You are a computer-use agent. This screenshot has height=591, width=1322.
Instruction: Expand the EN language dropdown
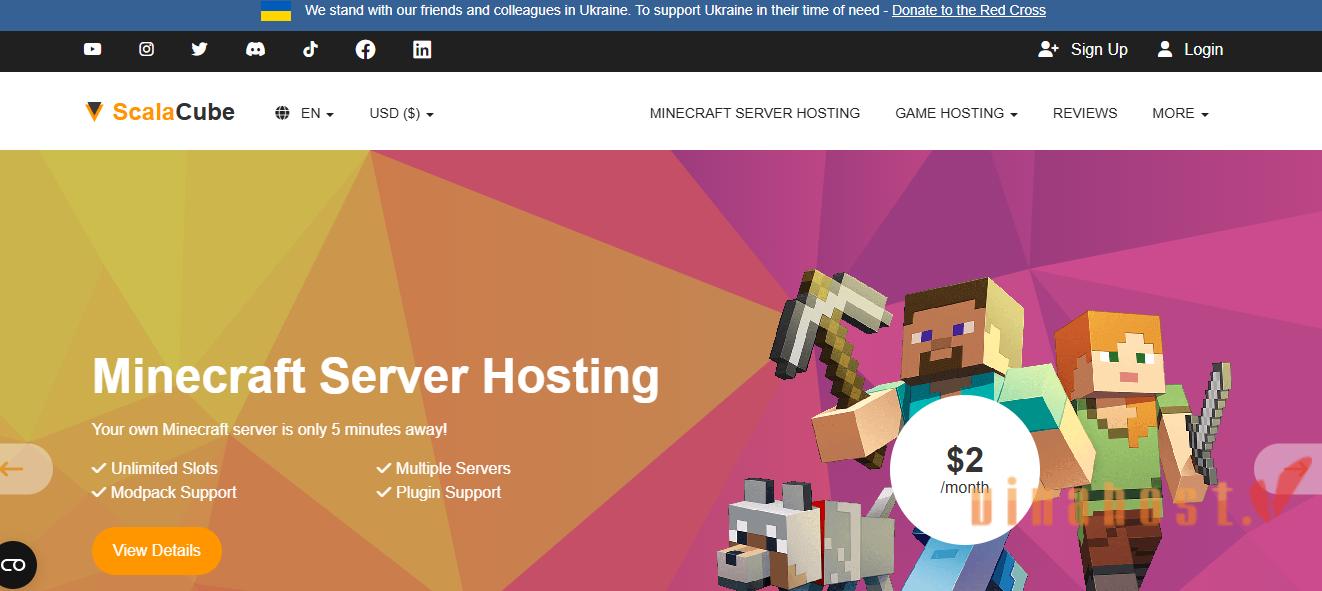pos(317,113)
